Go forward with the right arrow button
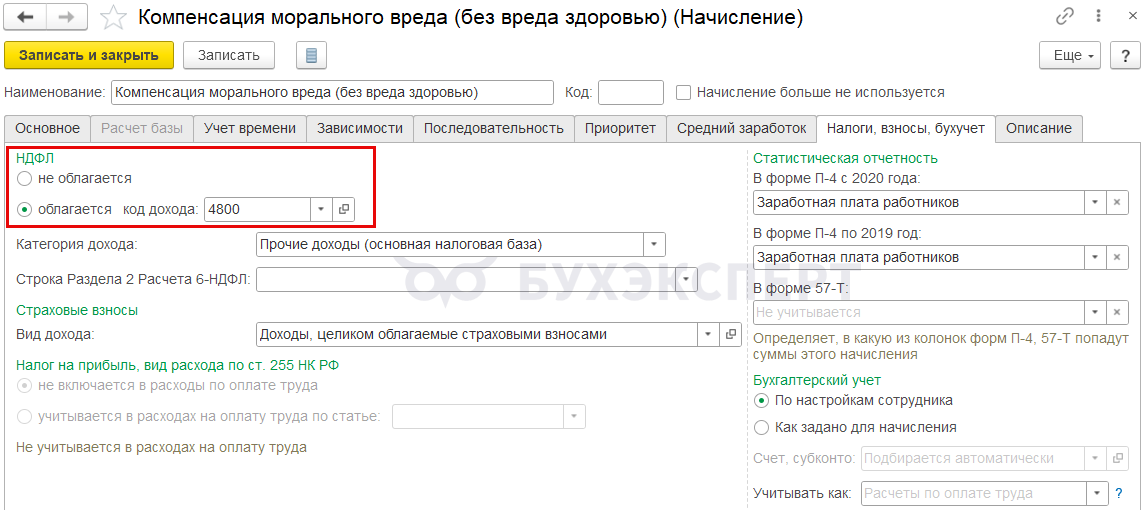The width and height of the screenshot is (1145, 510). (66, 18)
